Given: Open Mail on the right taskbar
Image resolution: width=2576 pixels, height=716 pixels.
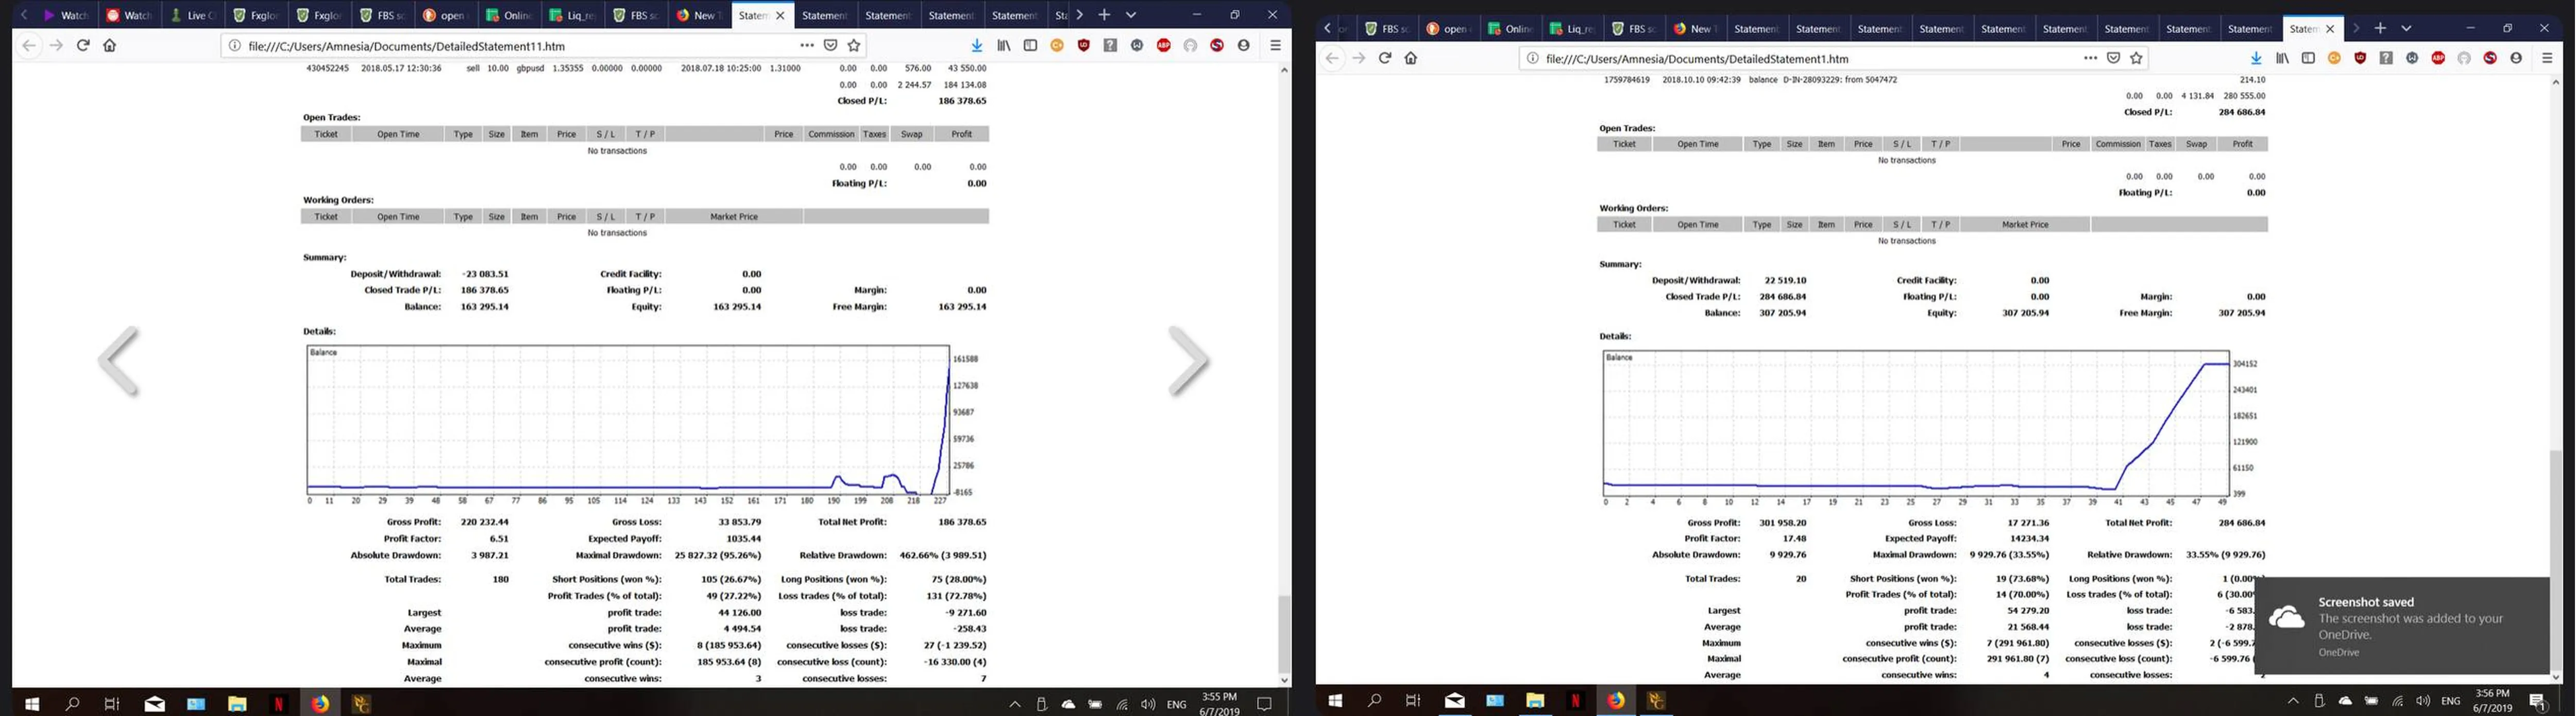Looking at the screenshot, I should [x=1454, y=701].
